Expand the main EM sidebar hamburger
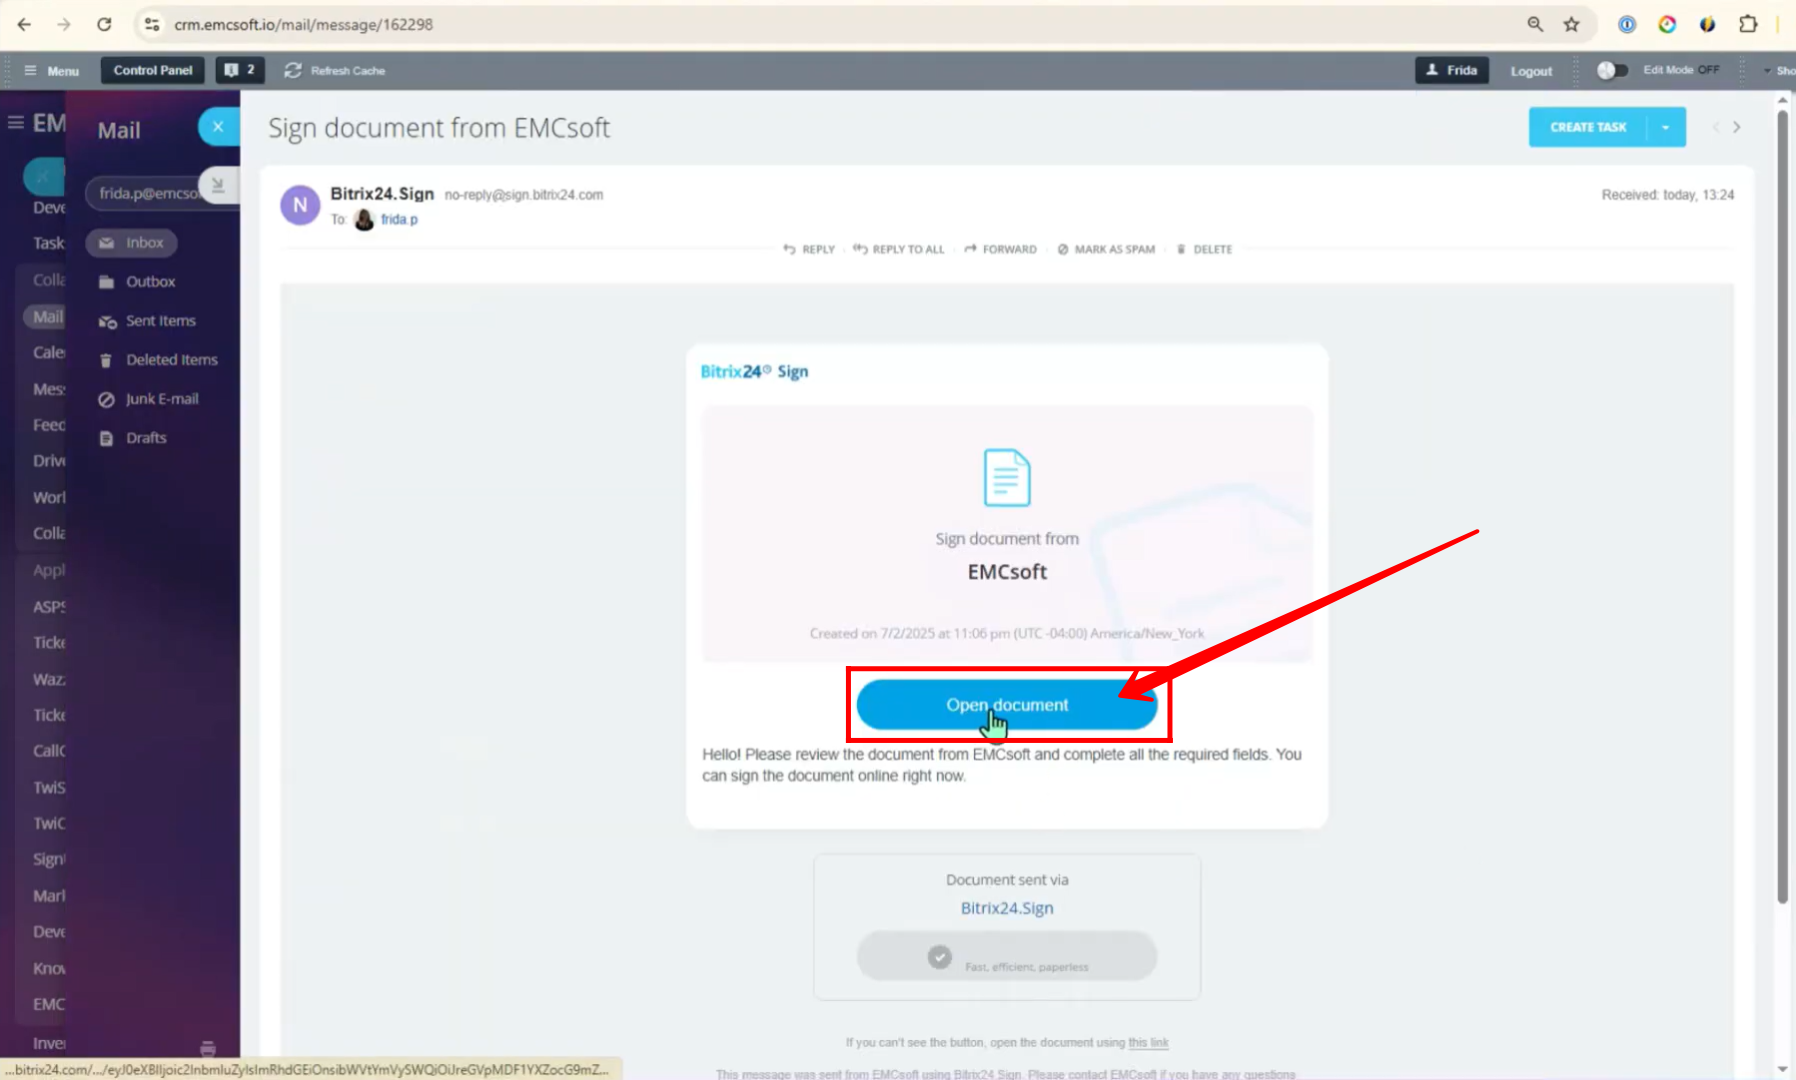Viewport: 1796px width, 1080px height. pos(16,123)
